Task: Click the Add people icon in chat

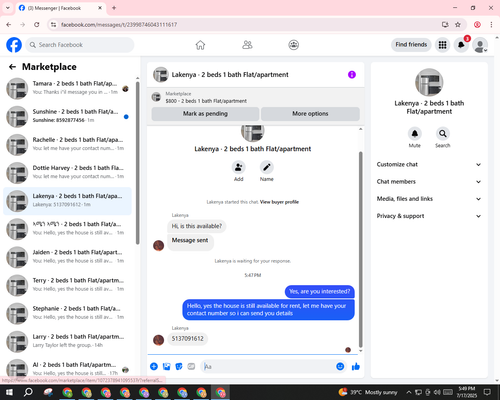Action: tap(239, 167)
